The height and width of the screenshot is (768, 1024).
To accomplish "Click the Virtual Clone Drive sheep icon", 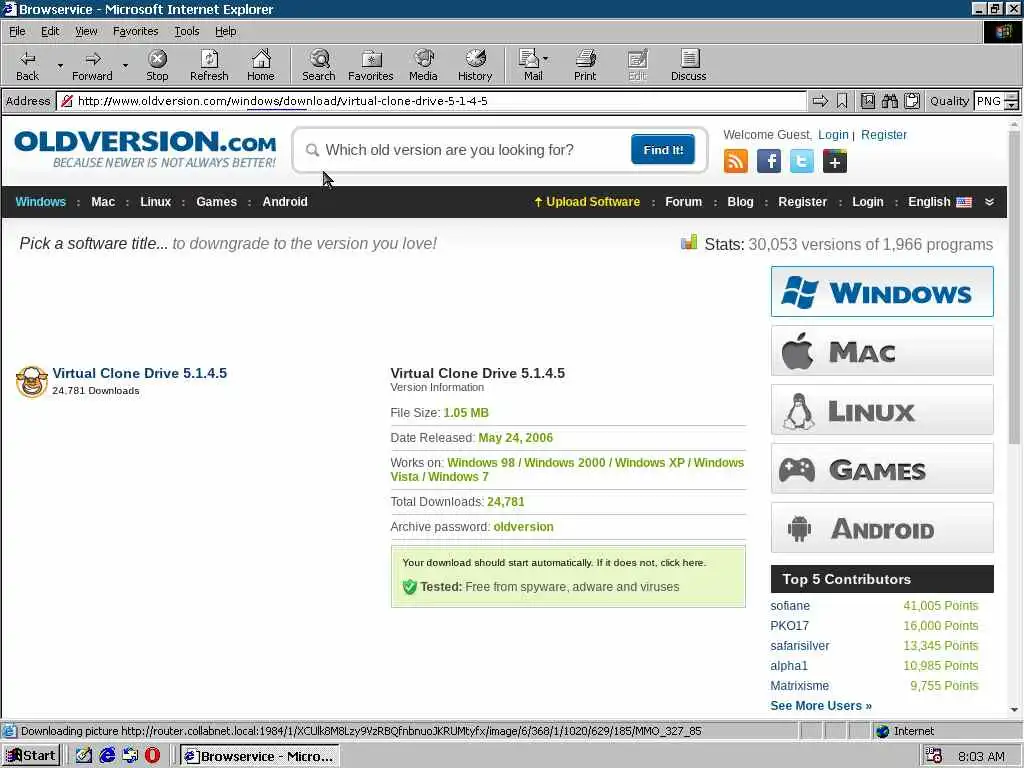I will [31, 381].
